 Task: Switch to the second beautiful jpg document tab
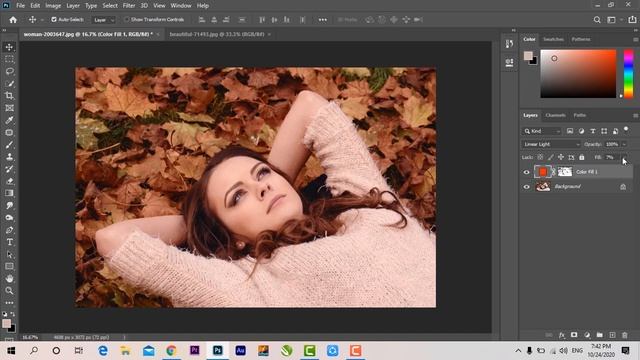218,34
